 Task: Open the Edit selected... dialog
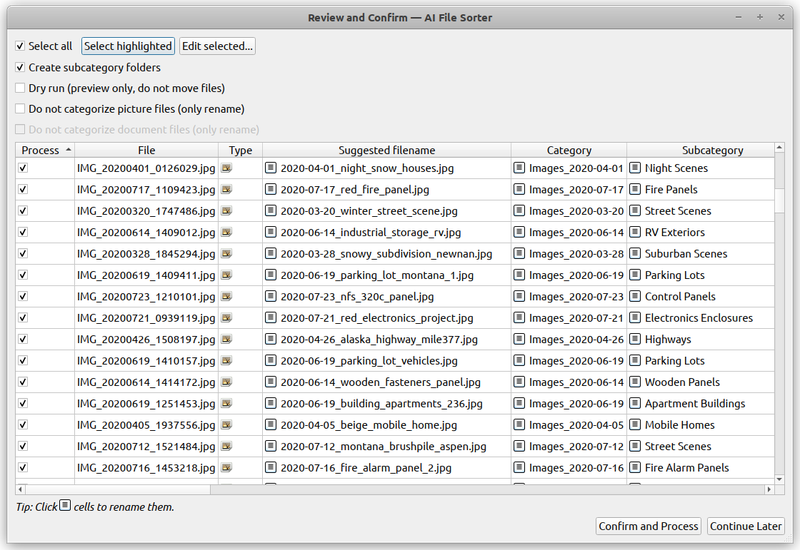tap(217, 46)
